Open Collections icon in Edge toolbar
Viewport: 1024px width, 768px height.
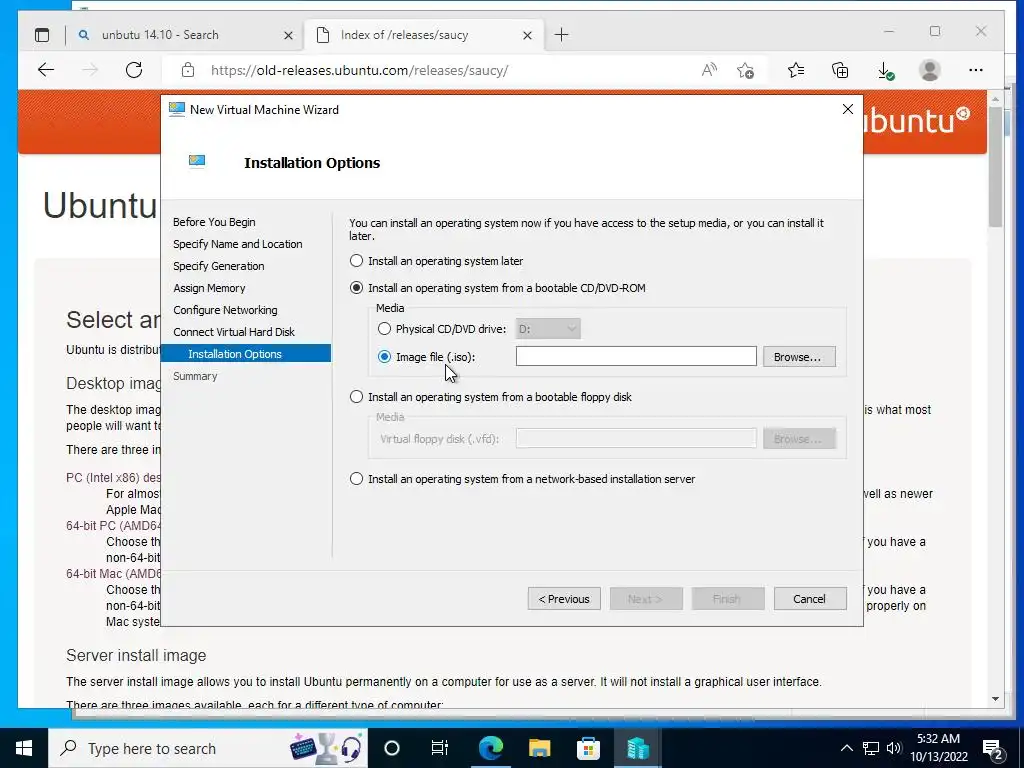(x=840, y=70)
